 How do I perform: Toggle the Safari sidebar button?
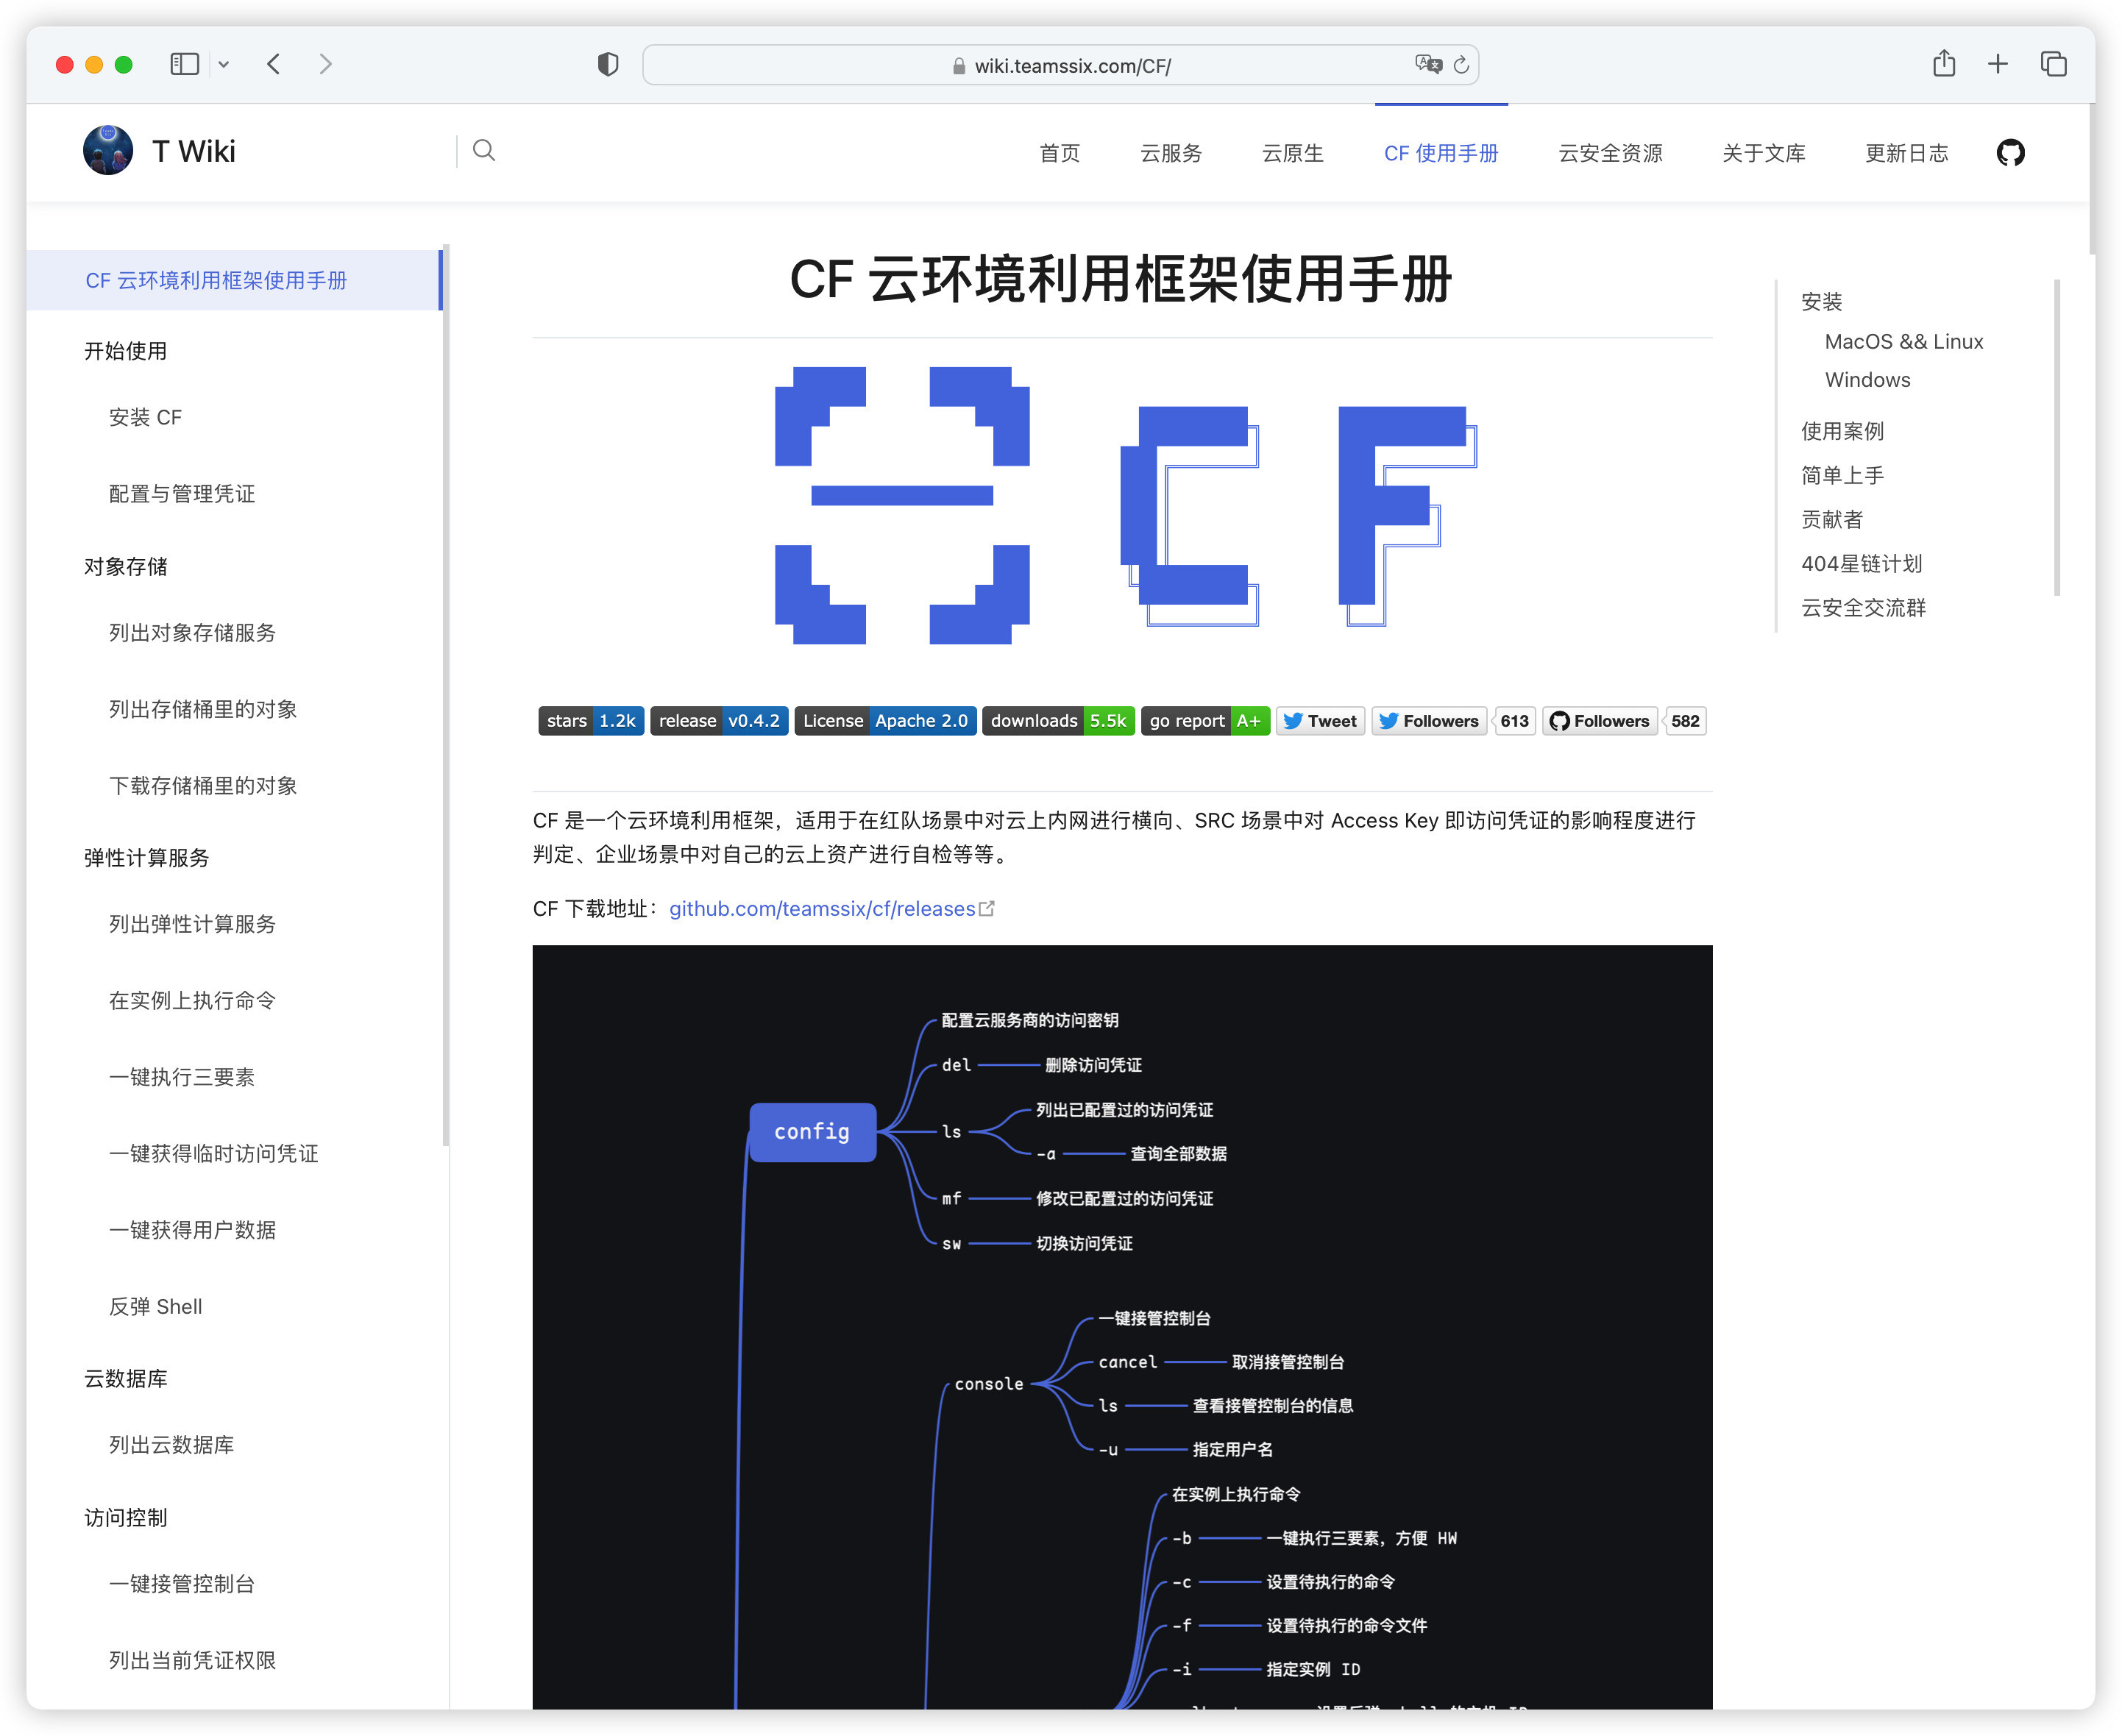(x=185, y=64)
